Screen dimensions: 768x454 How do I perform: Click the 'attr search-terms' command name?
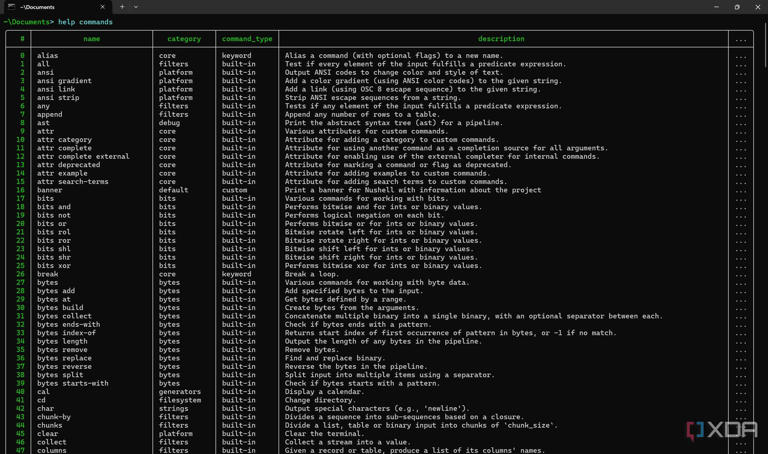click(72, 182)
